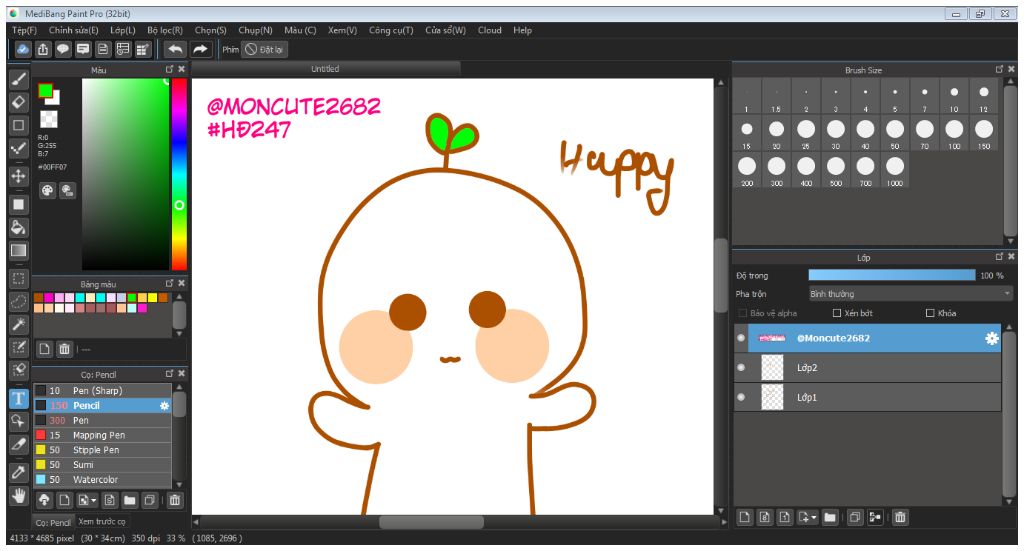Click Bảng màu palette scroll-down arrow
The height and width of the screenshot is (551, 1024).
pyautogui.click(x=179, y=334)
